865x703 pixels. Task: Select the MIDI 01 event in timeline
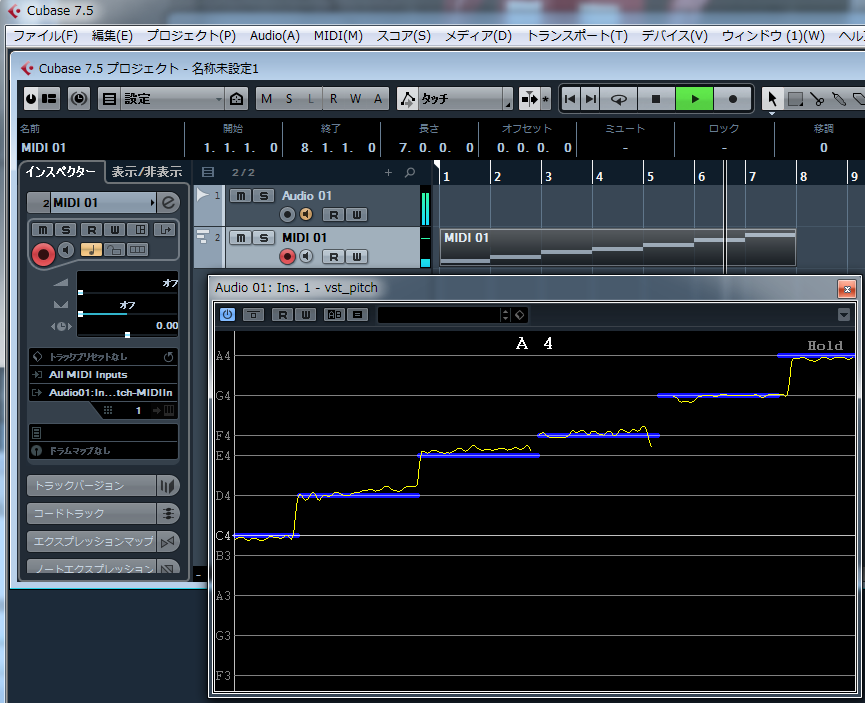click(617, 248)
